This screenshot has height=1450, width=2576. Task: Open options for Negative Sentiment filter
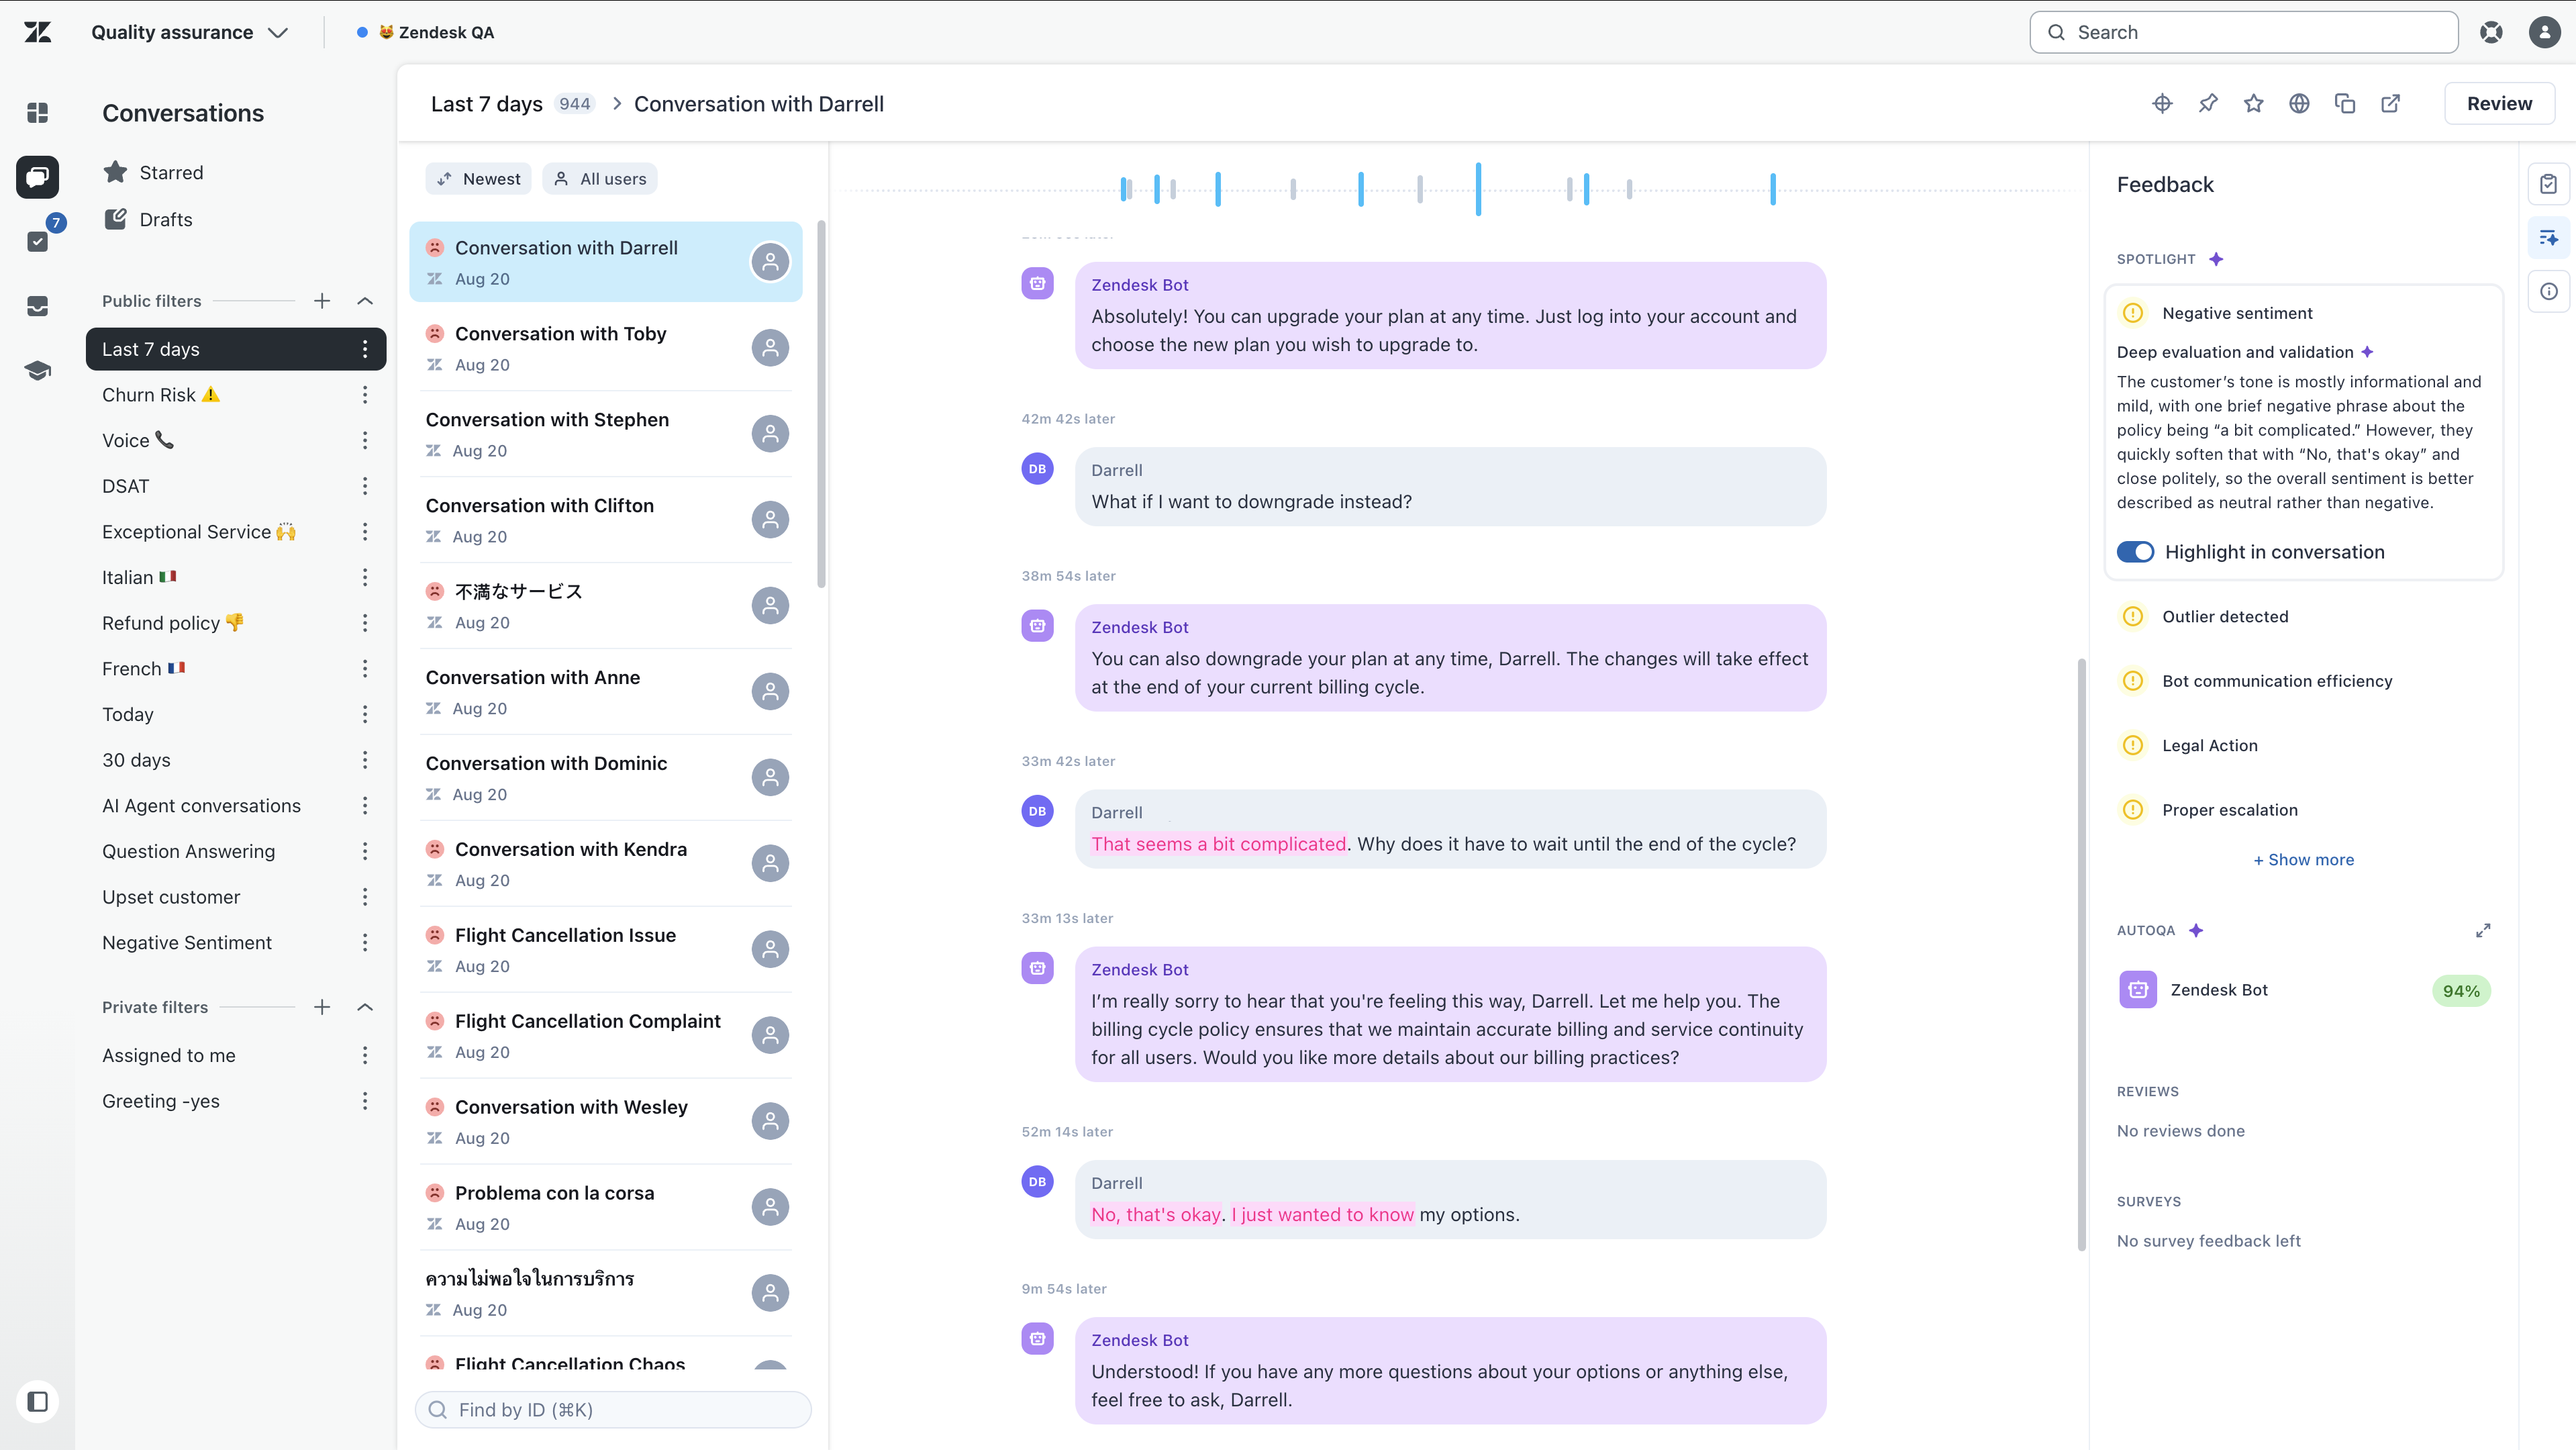coord(365,943)
